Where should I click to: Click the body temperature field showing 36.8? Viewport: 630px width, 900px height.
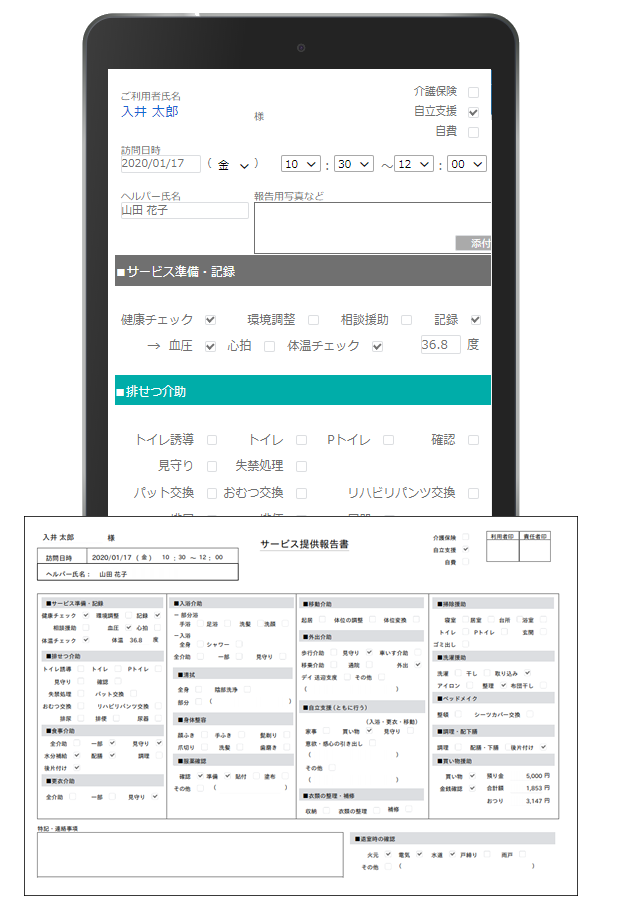point(441,345)
